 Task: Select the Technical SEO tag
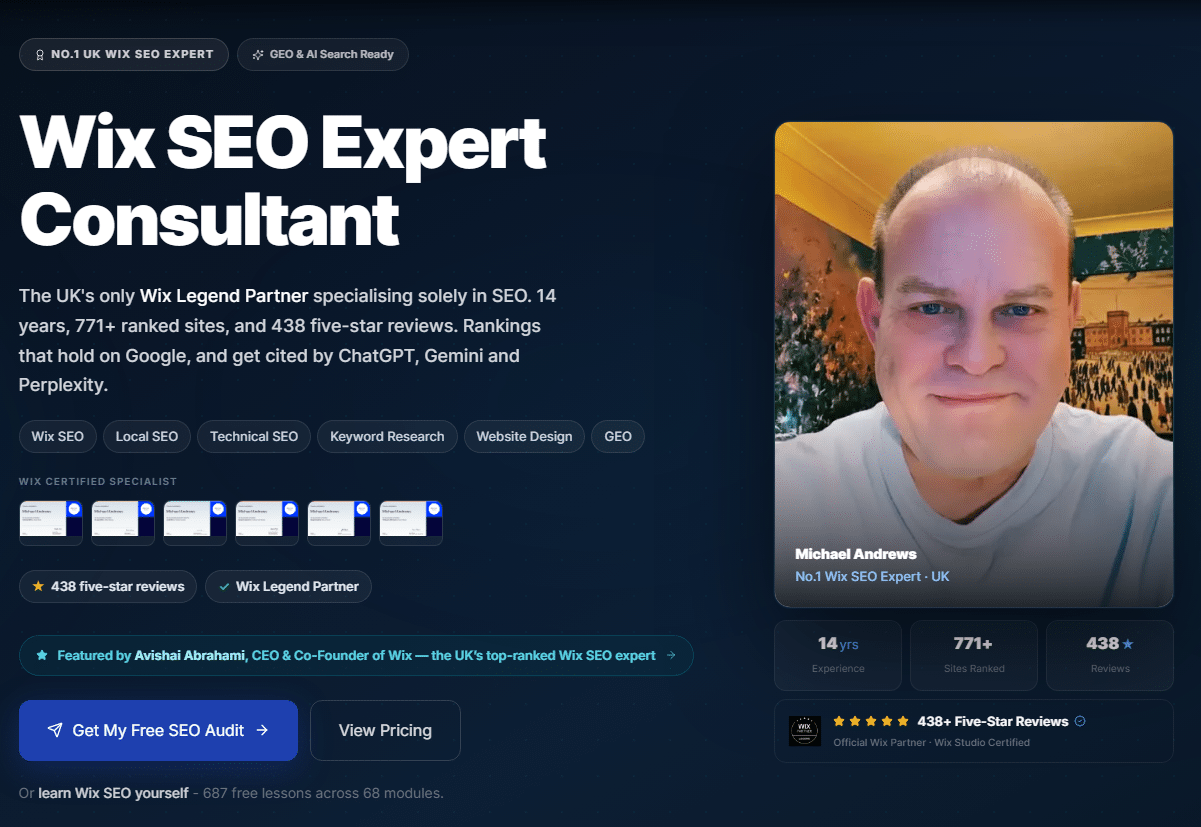pos(254,436)
